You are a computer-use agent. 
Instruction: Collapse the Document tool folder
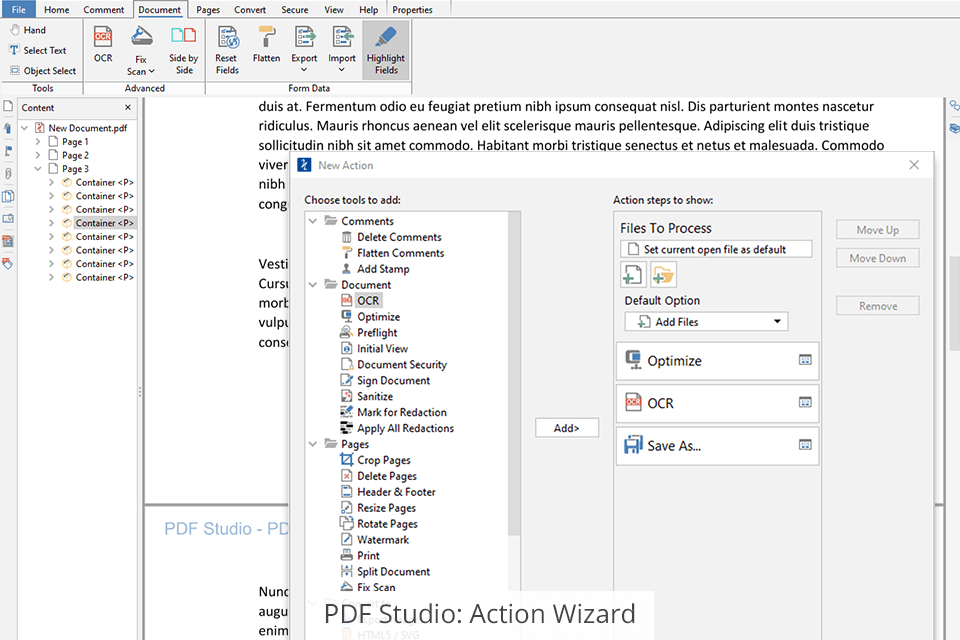[313, 284]
